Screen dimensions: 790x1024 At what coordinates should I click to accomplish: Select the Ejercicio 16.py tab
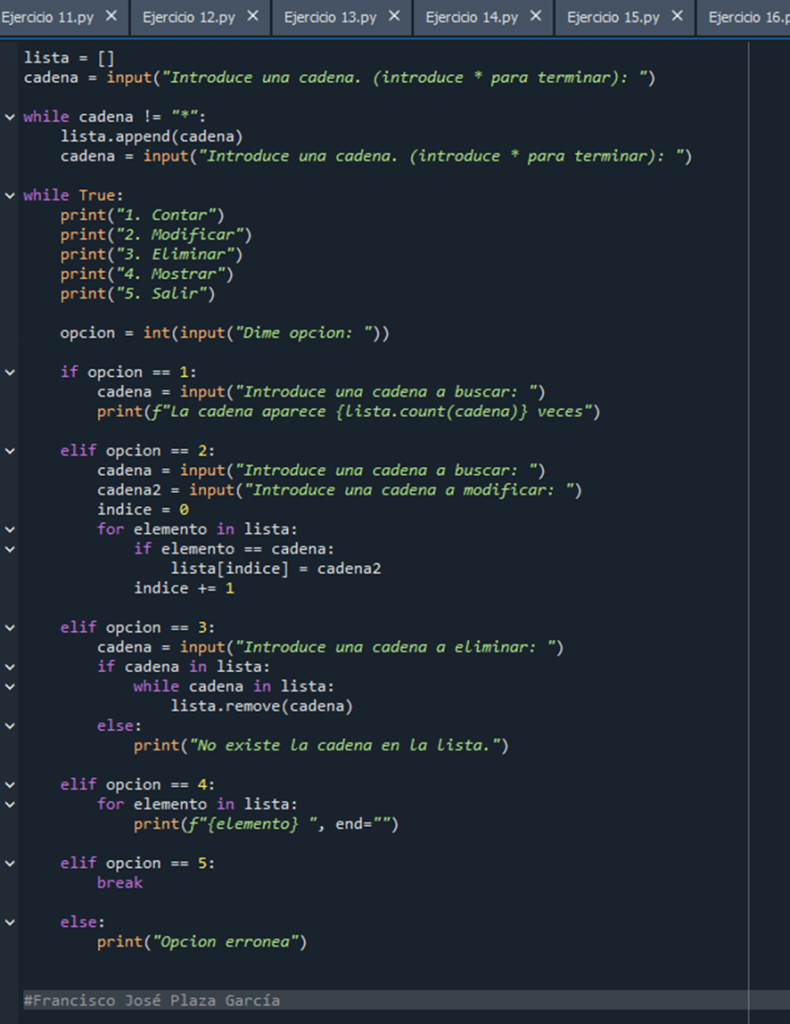click(x=748, y=17)
